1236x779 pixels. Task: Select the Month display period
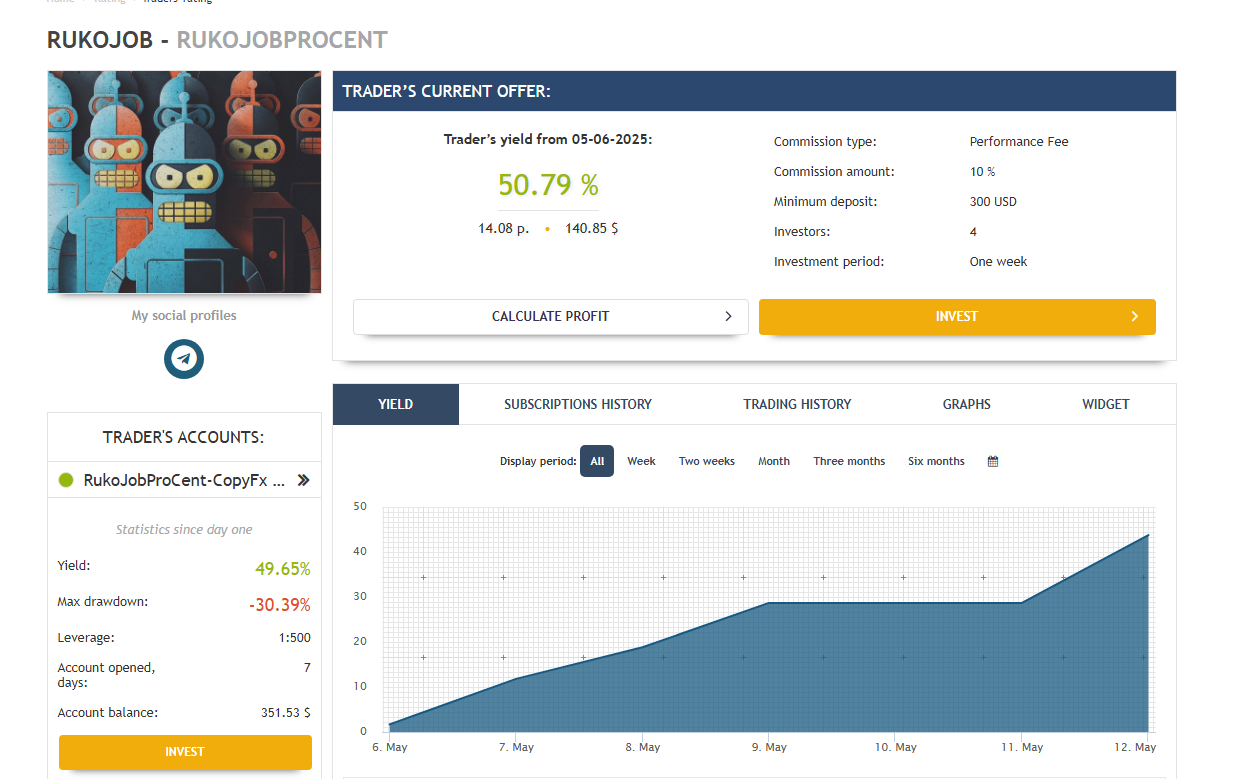click(x=774, y=461)
